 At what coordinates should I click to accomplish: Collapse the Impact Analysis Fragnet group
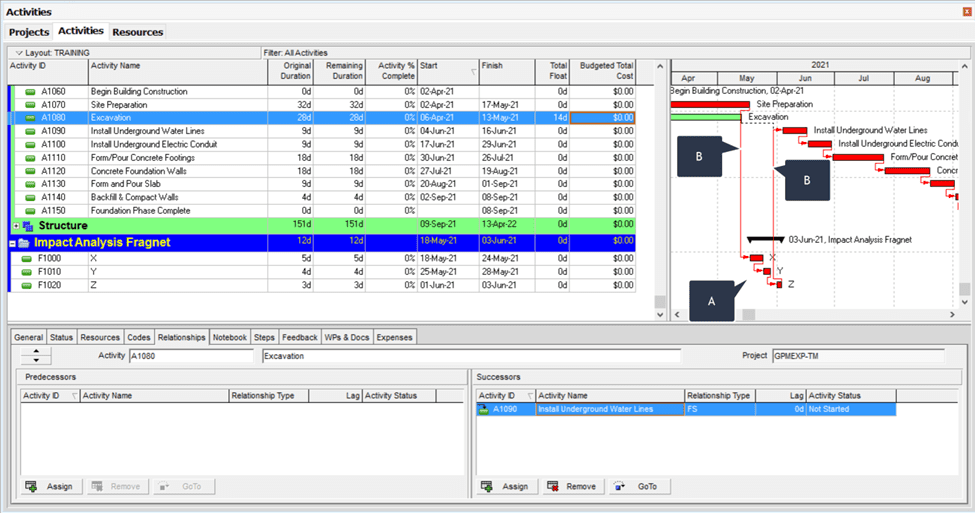[12, 244]
